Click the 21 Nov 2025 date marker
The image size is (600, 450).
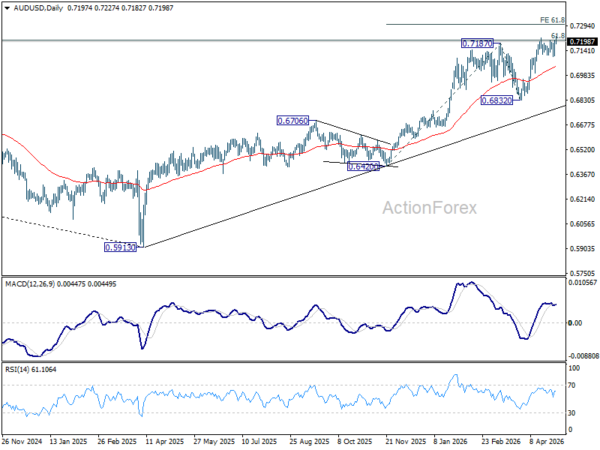click(406, 441)
